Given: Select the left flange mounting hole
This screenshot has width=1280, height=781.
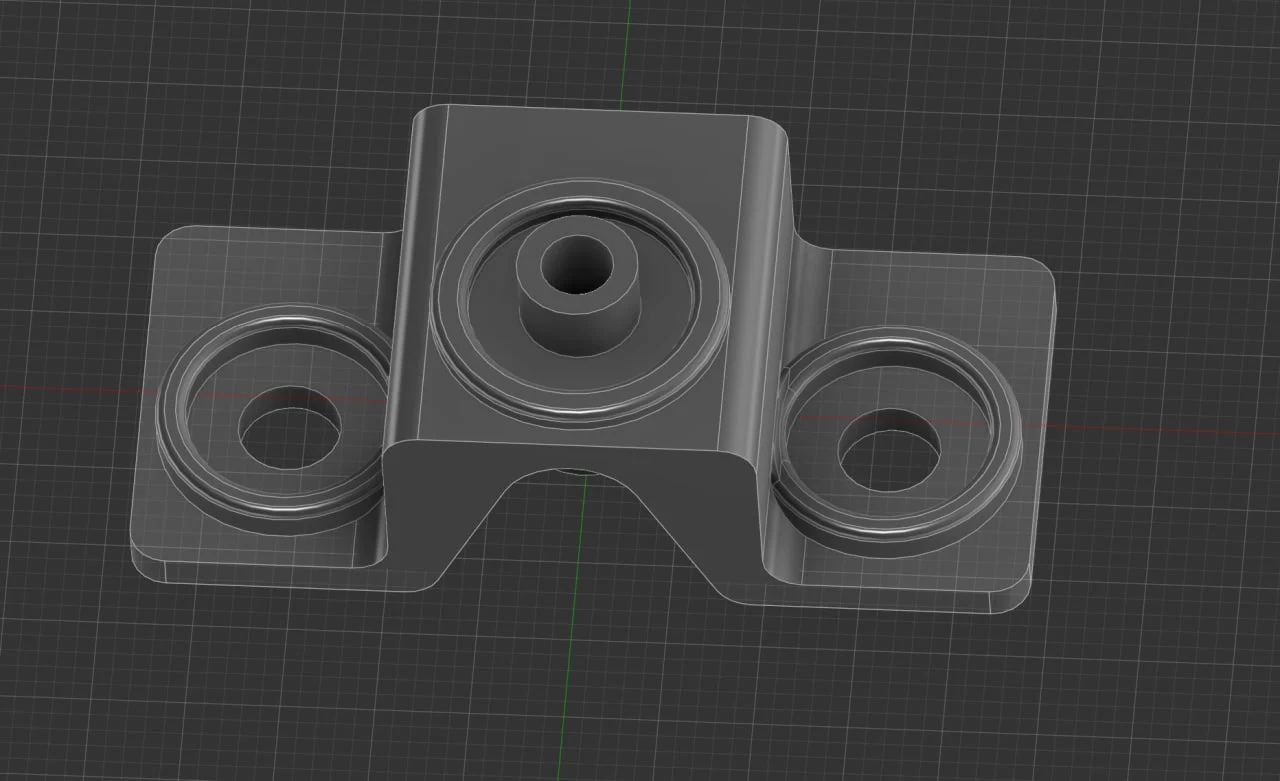Looking at the screenshot, I should pos(290,428).
